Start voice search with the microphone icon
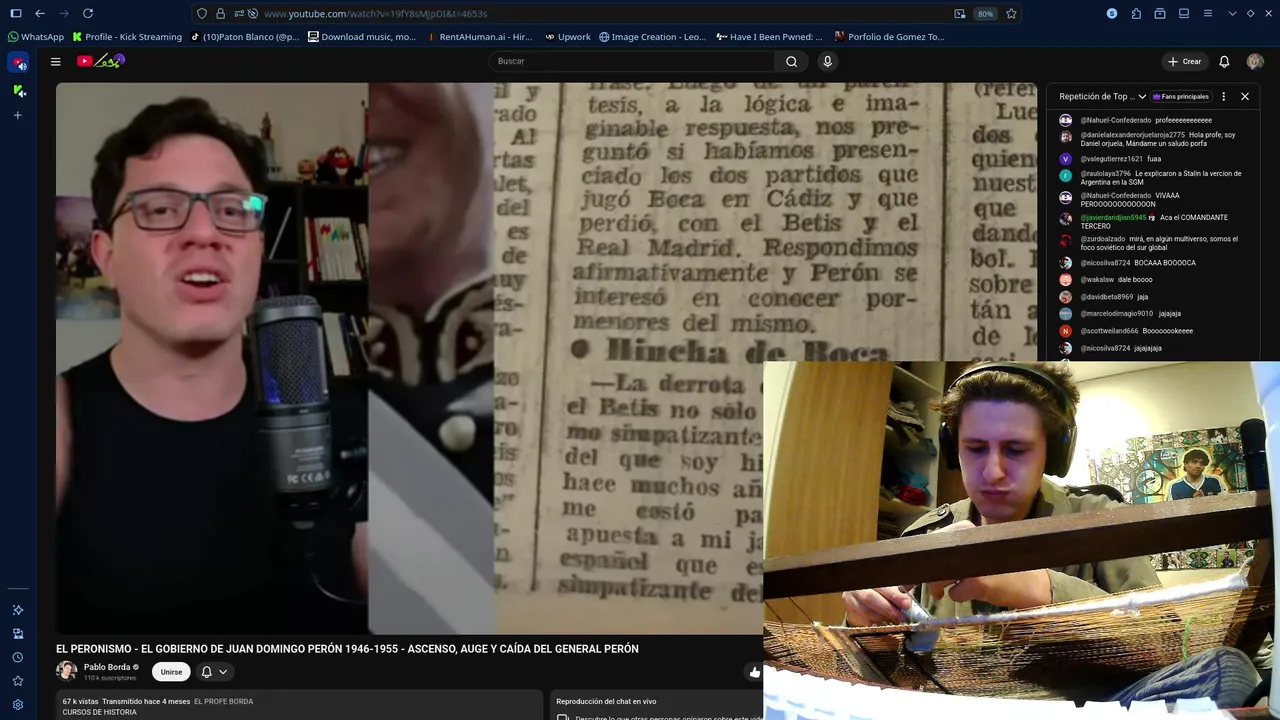1280x720 pixels. 827,61
